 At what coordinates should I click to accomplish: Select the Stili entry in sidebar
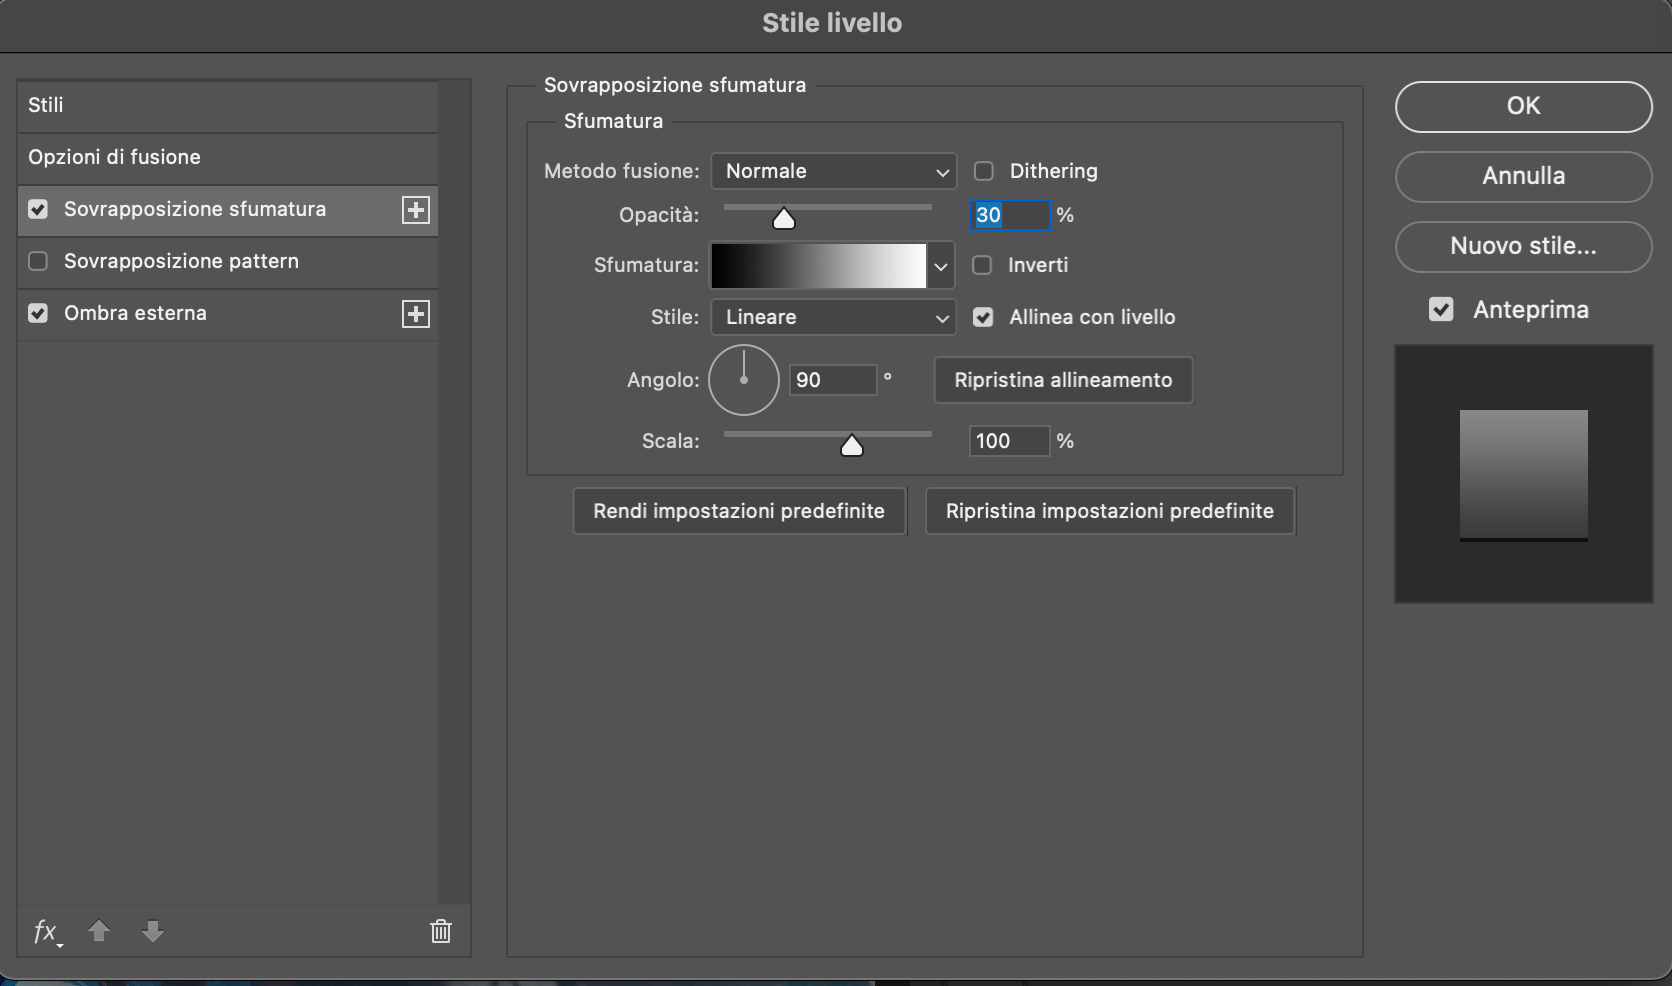coord(228,105)
